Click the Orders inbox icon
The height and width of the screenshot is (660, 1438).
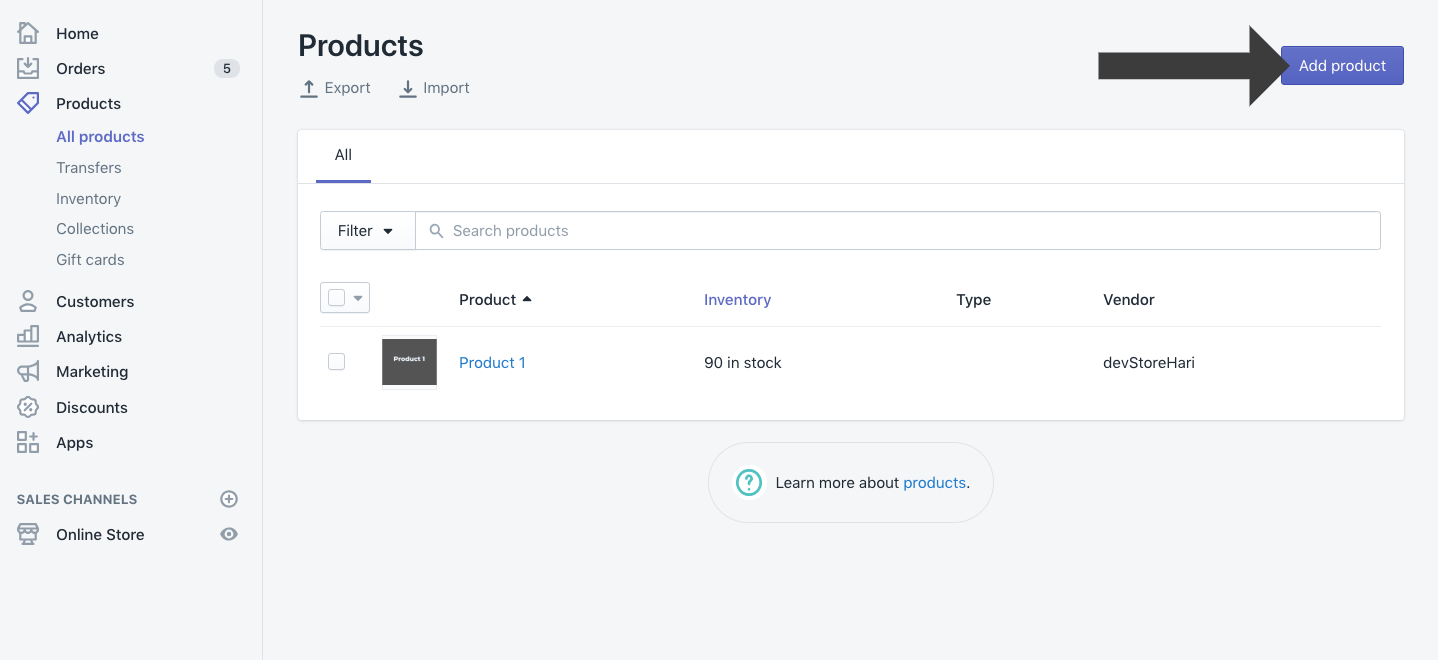[28, 68]
